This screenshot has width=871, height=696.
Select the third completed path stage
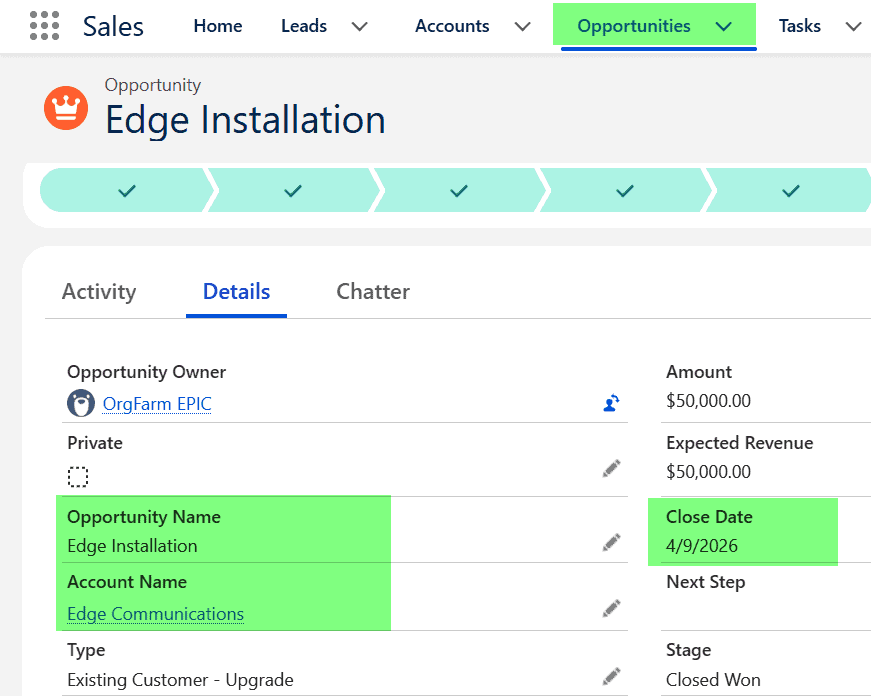point(459,191)
